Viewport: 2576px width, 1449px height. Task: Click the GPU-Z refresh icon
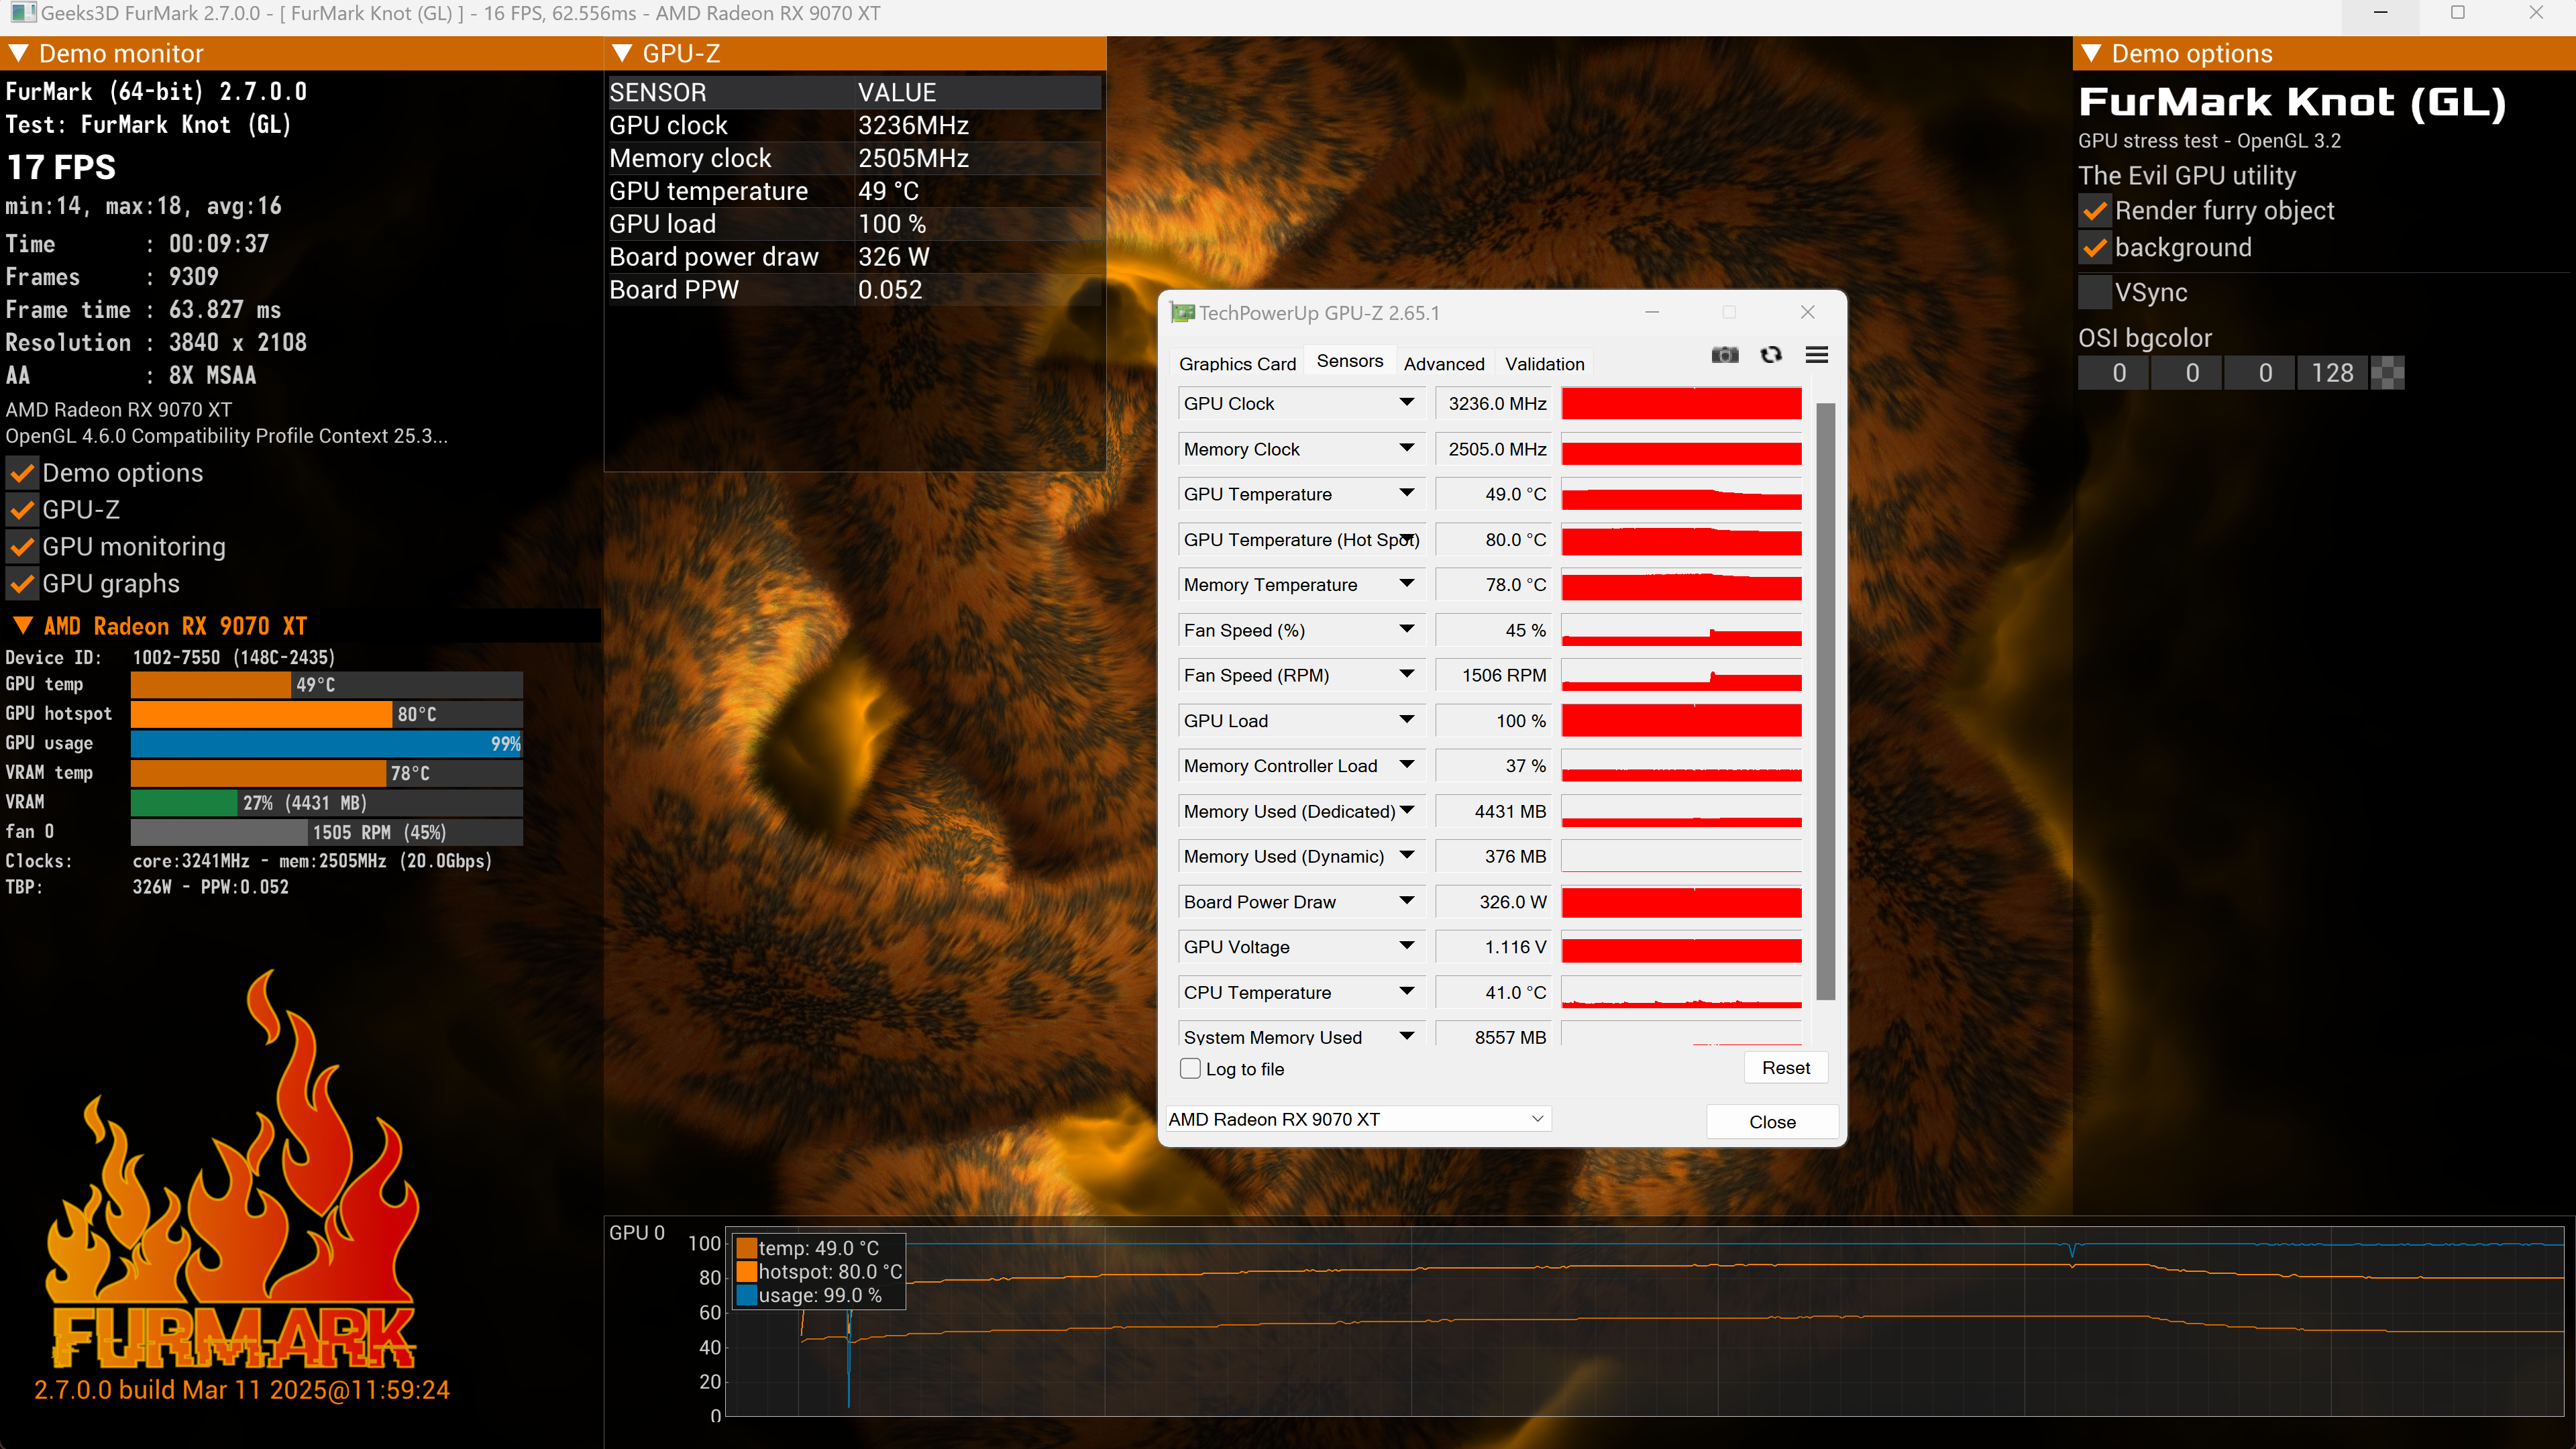point(1771,355)
